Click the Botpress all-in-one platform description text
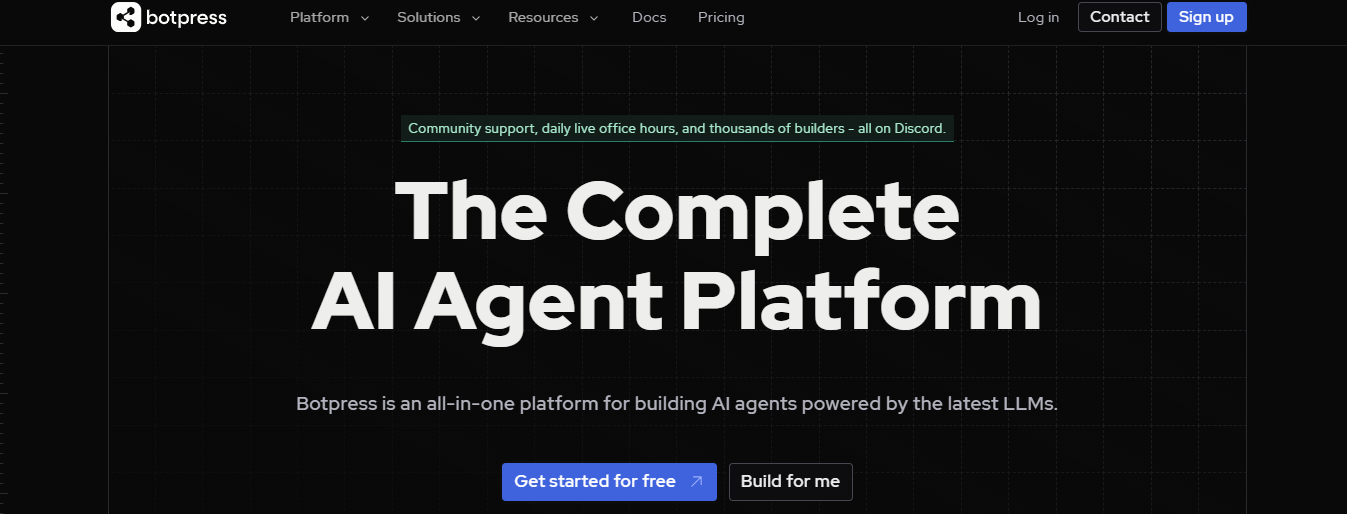This screenshot has height=514, width=1347. click(677, 405)
